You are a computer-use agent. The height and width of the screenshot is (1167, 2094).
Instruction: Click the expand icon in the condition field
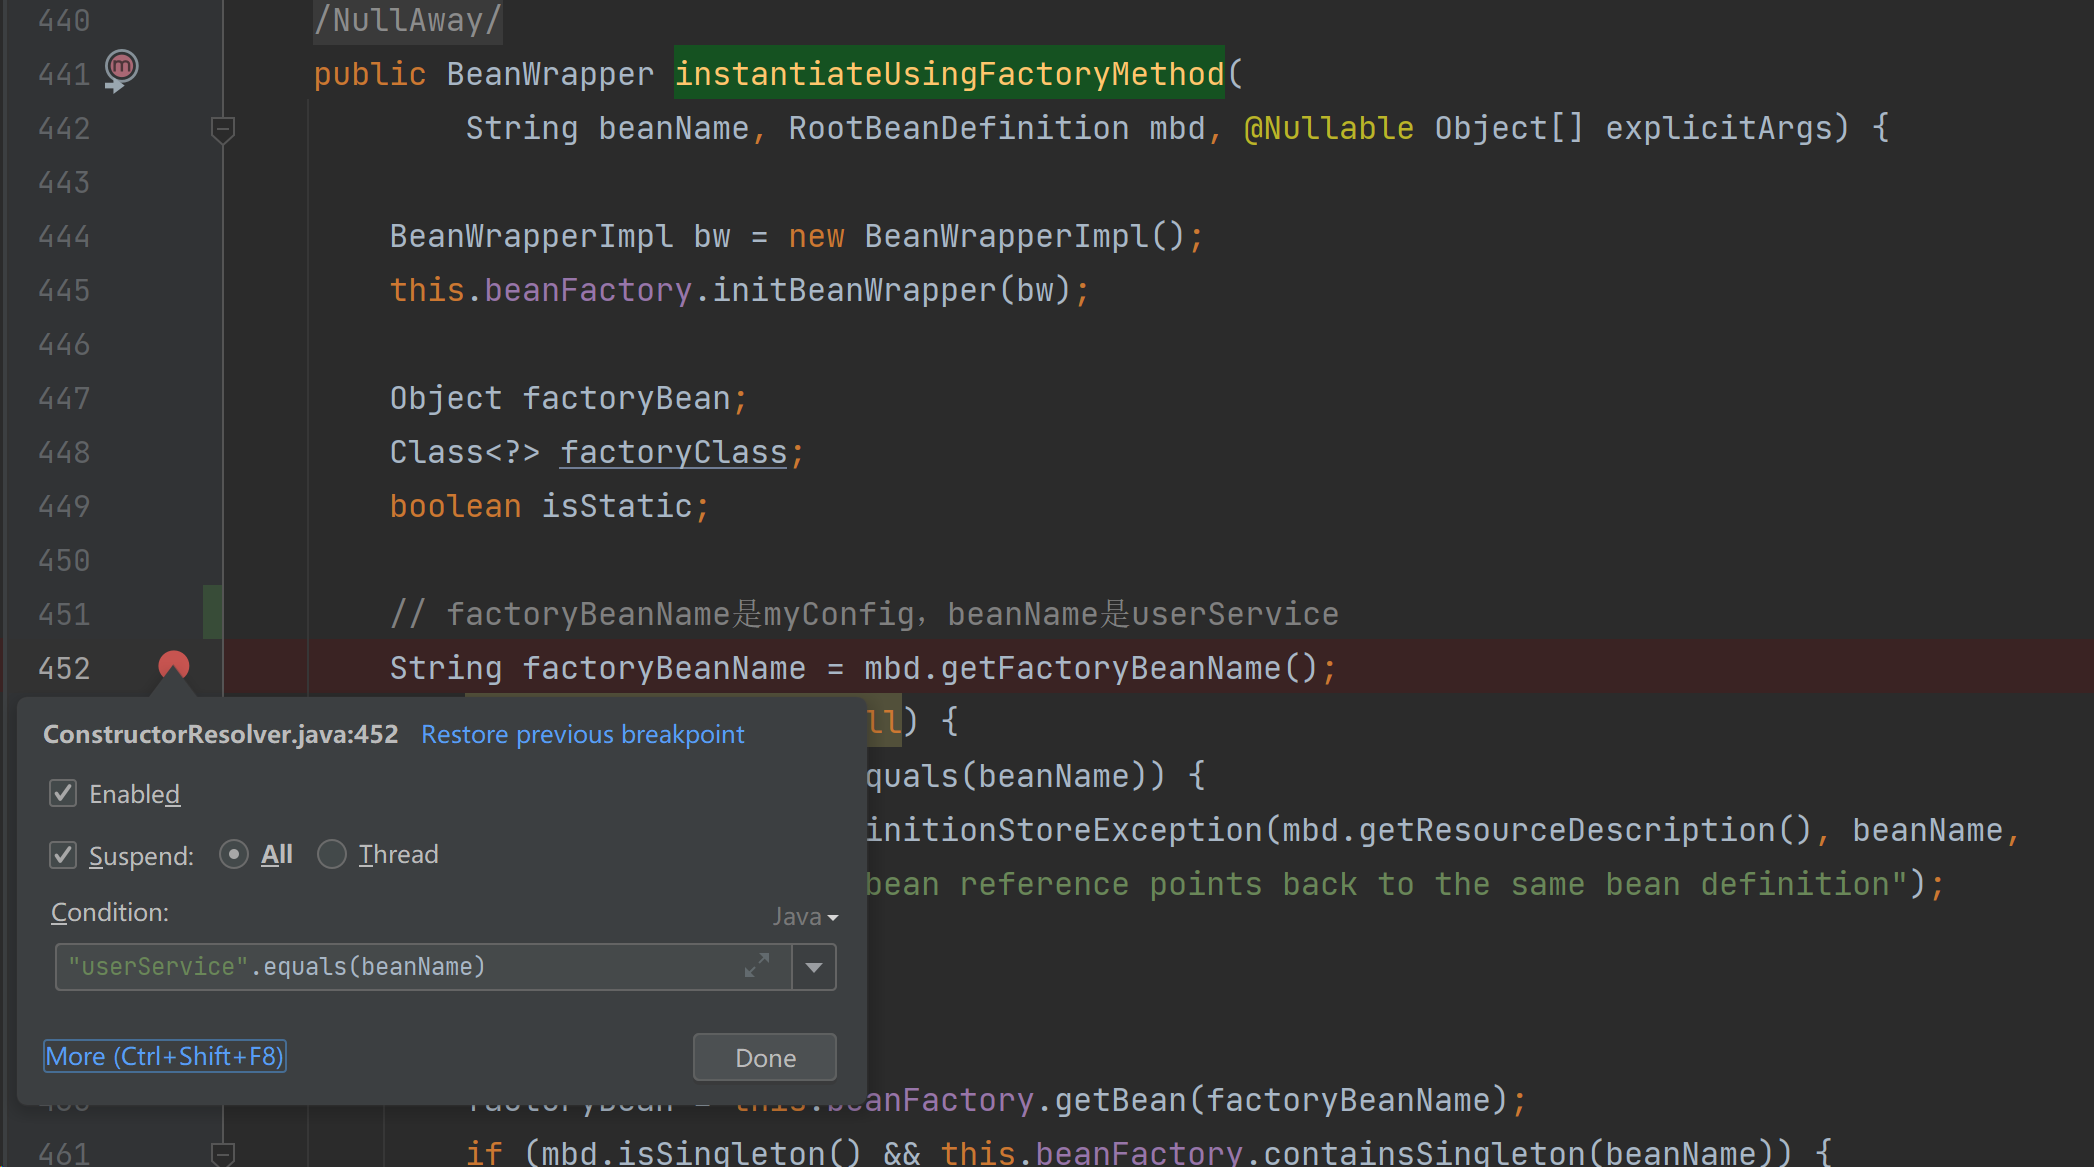point(757,966)
